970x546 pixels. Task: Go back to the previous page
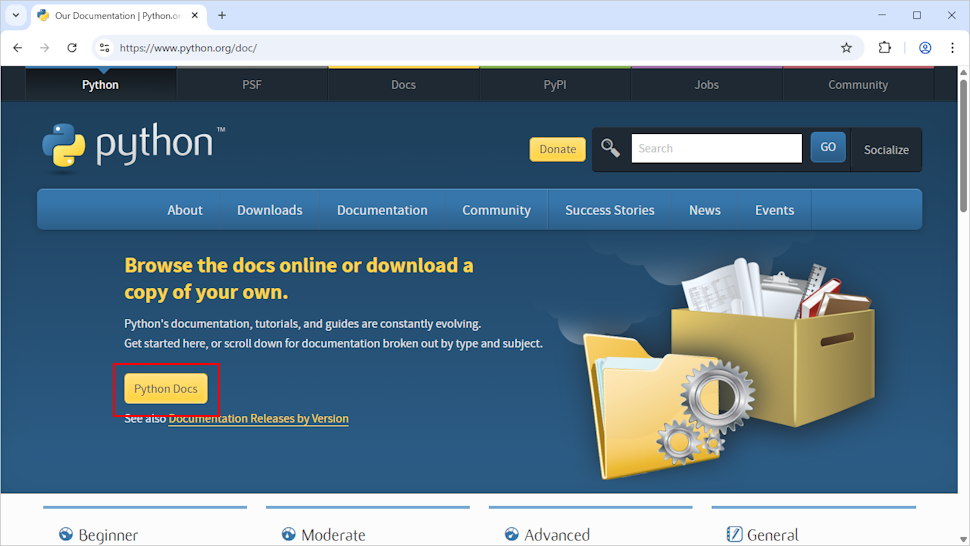click(x=17, y=48)
